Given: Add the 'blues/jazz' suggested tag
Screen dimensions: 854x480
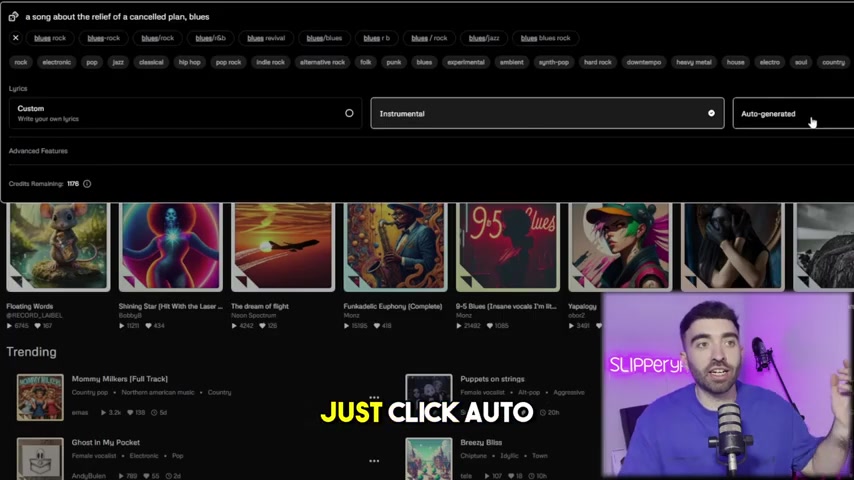Looking at the screenshot, I should [x=484, y=38].
